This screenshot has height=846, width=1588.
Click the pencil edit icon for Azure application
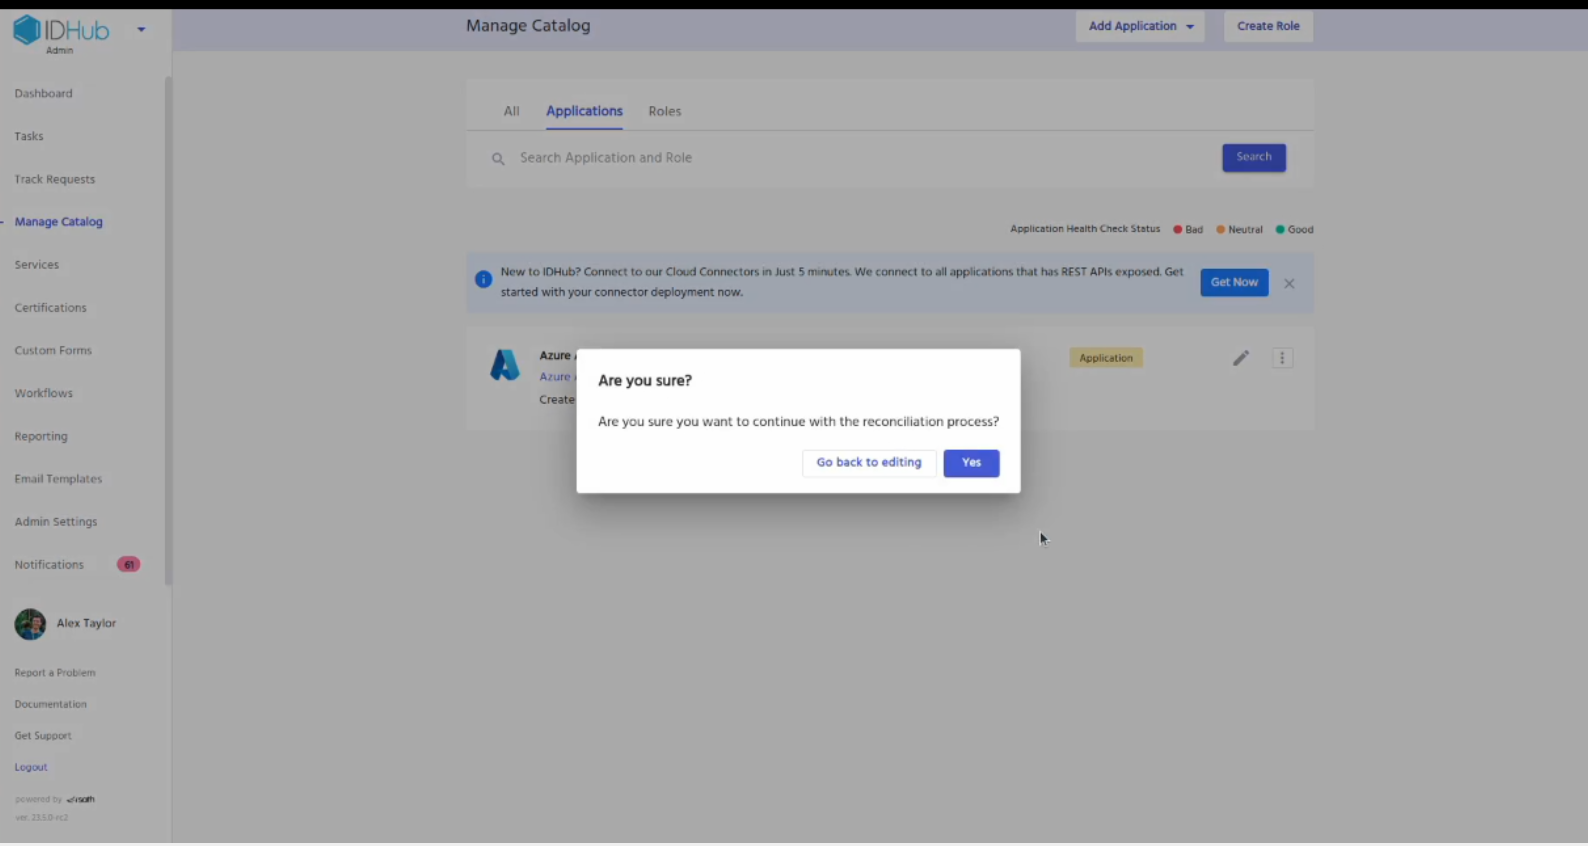(x=1240, y=358)
